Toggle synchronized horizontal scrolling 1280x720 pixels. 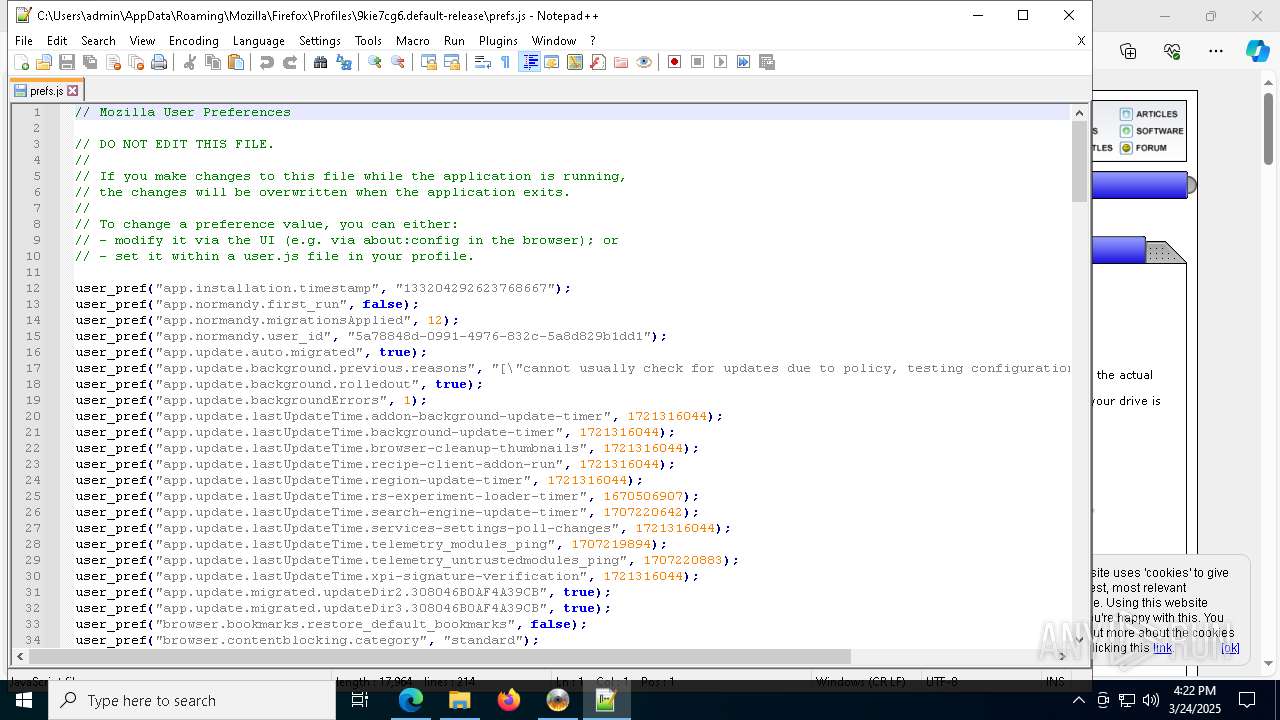(452, 62)
